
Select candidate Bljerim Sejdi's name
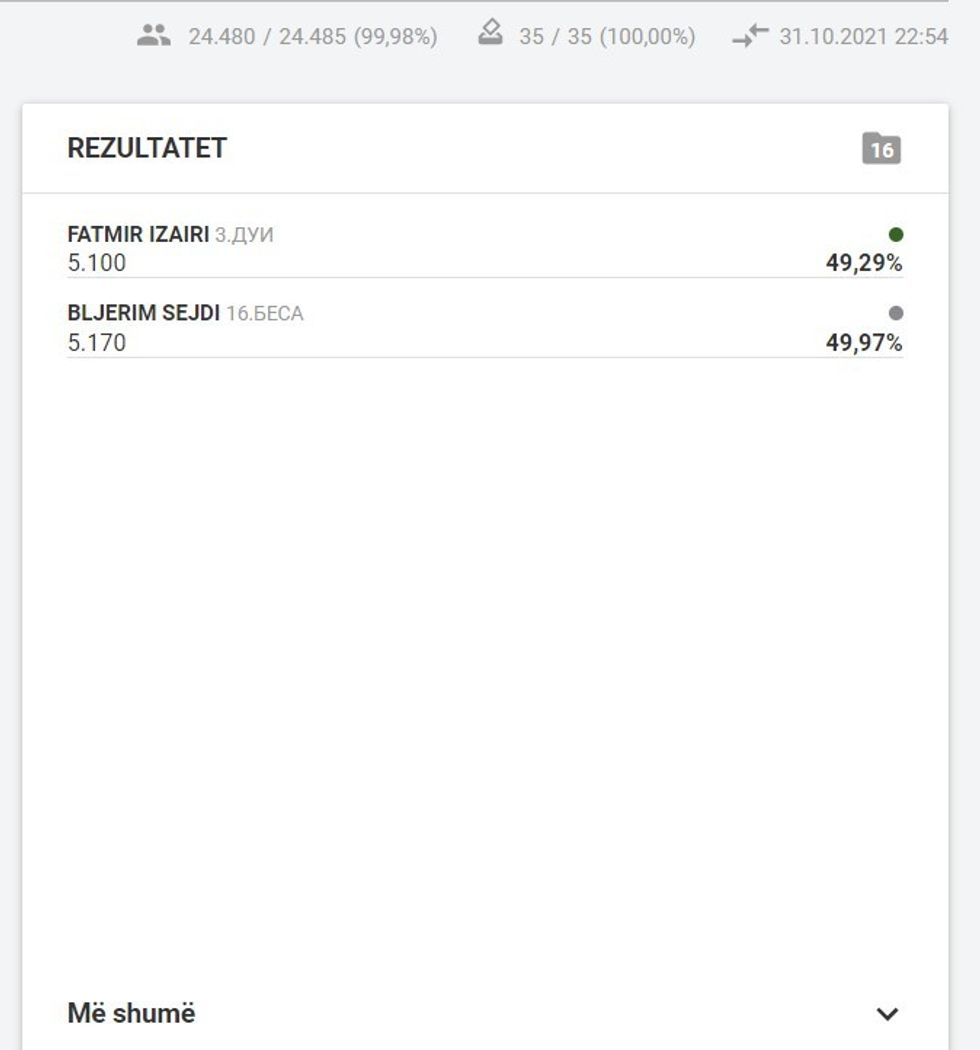143,314
